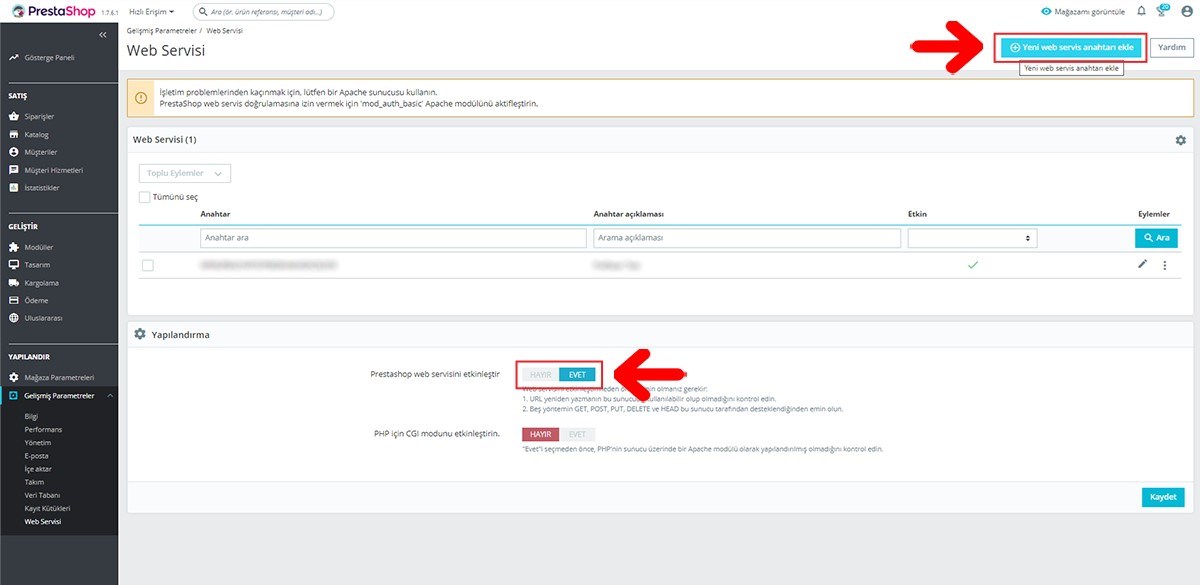Click the warning alert icon
This screenshot has width=1200, height=585.
click(141, 98)
